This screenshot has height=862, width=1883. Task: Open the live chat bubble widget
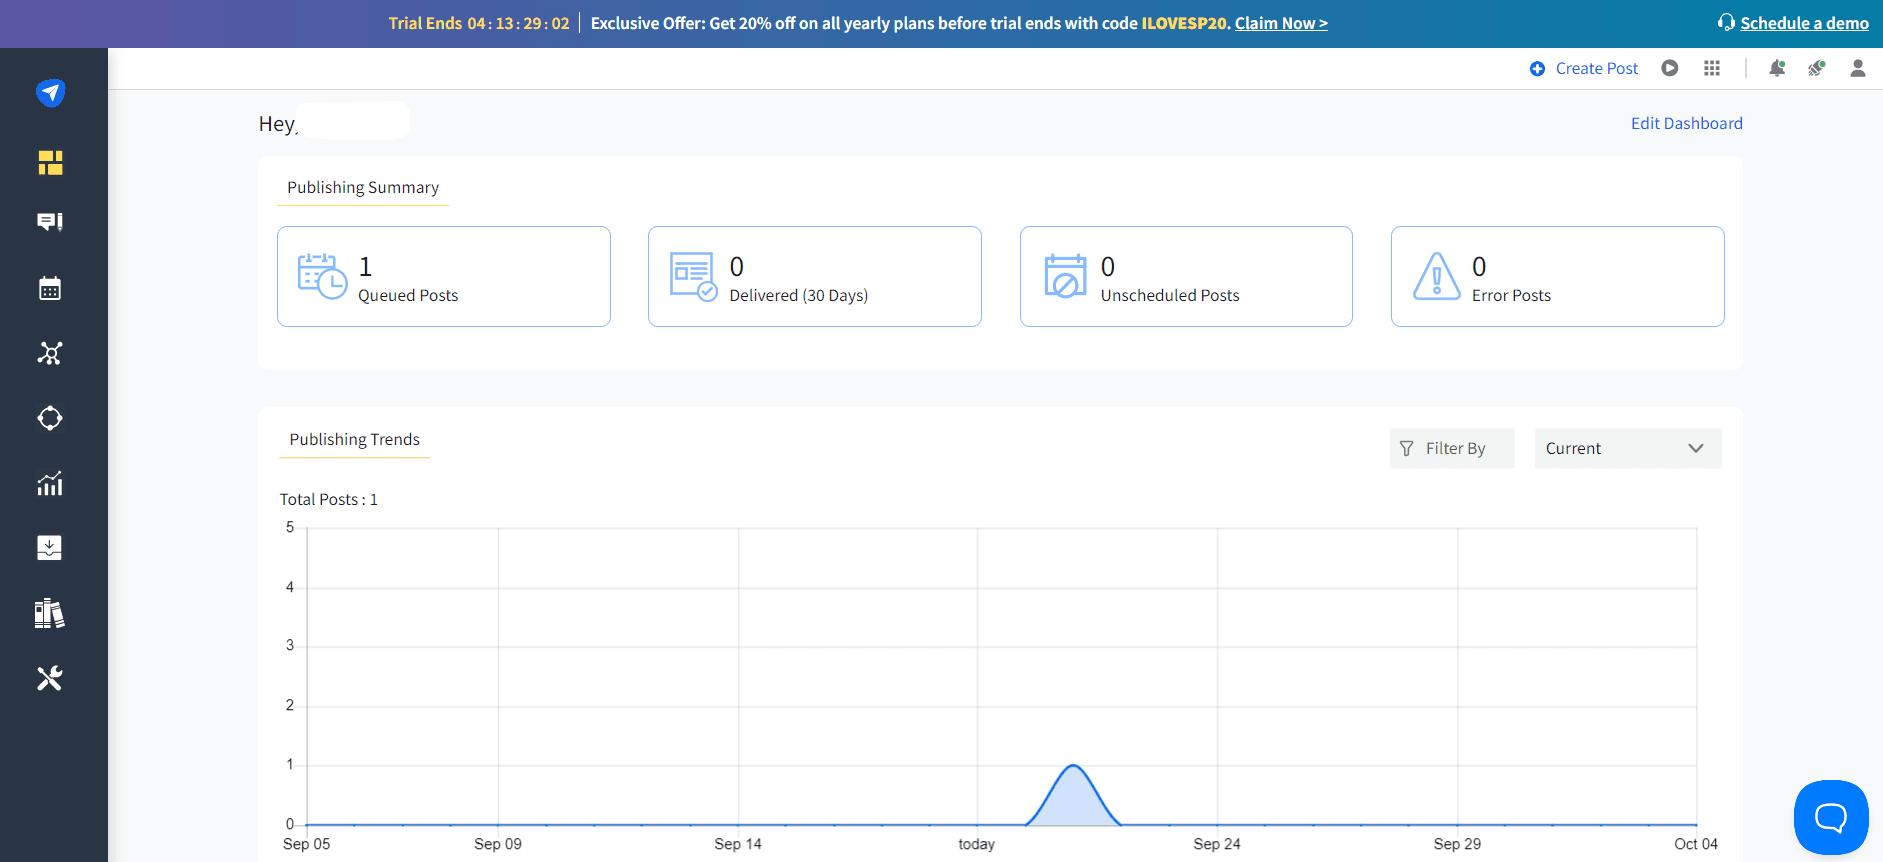(1830, 817)
